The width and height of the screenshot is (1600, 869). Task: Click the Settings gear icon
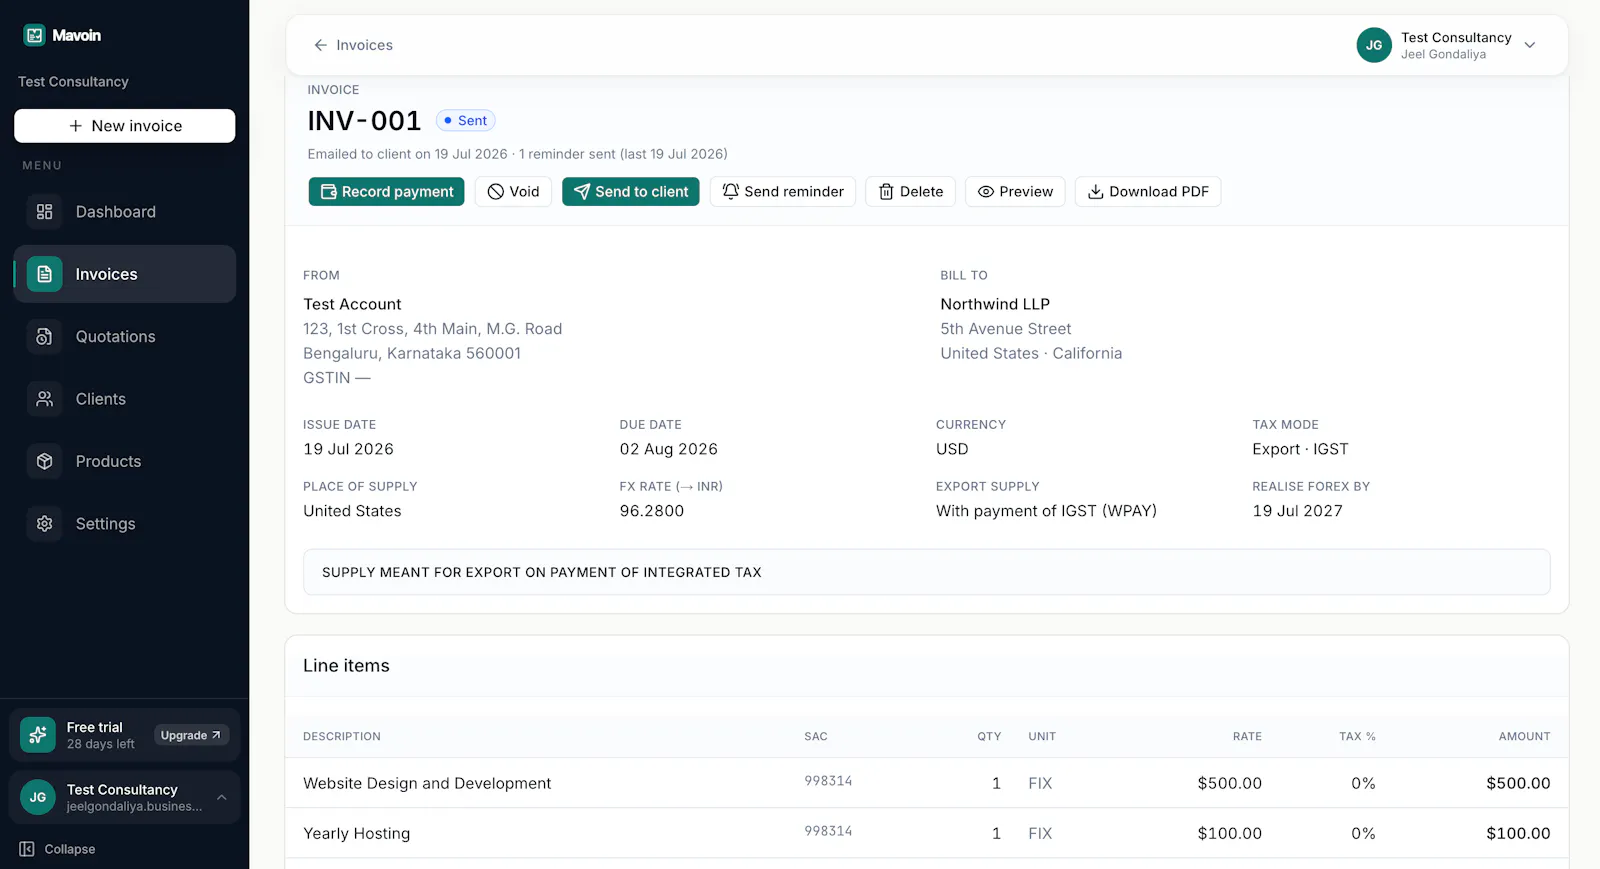click(44, 524)
